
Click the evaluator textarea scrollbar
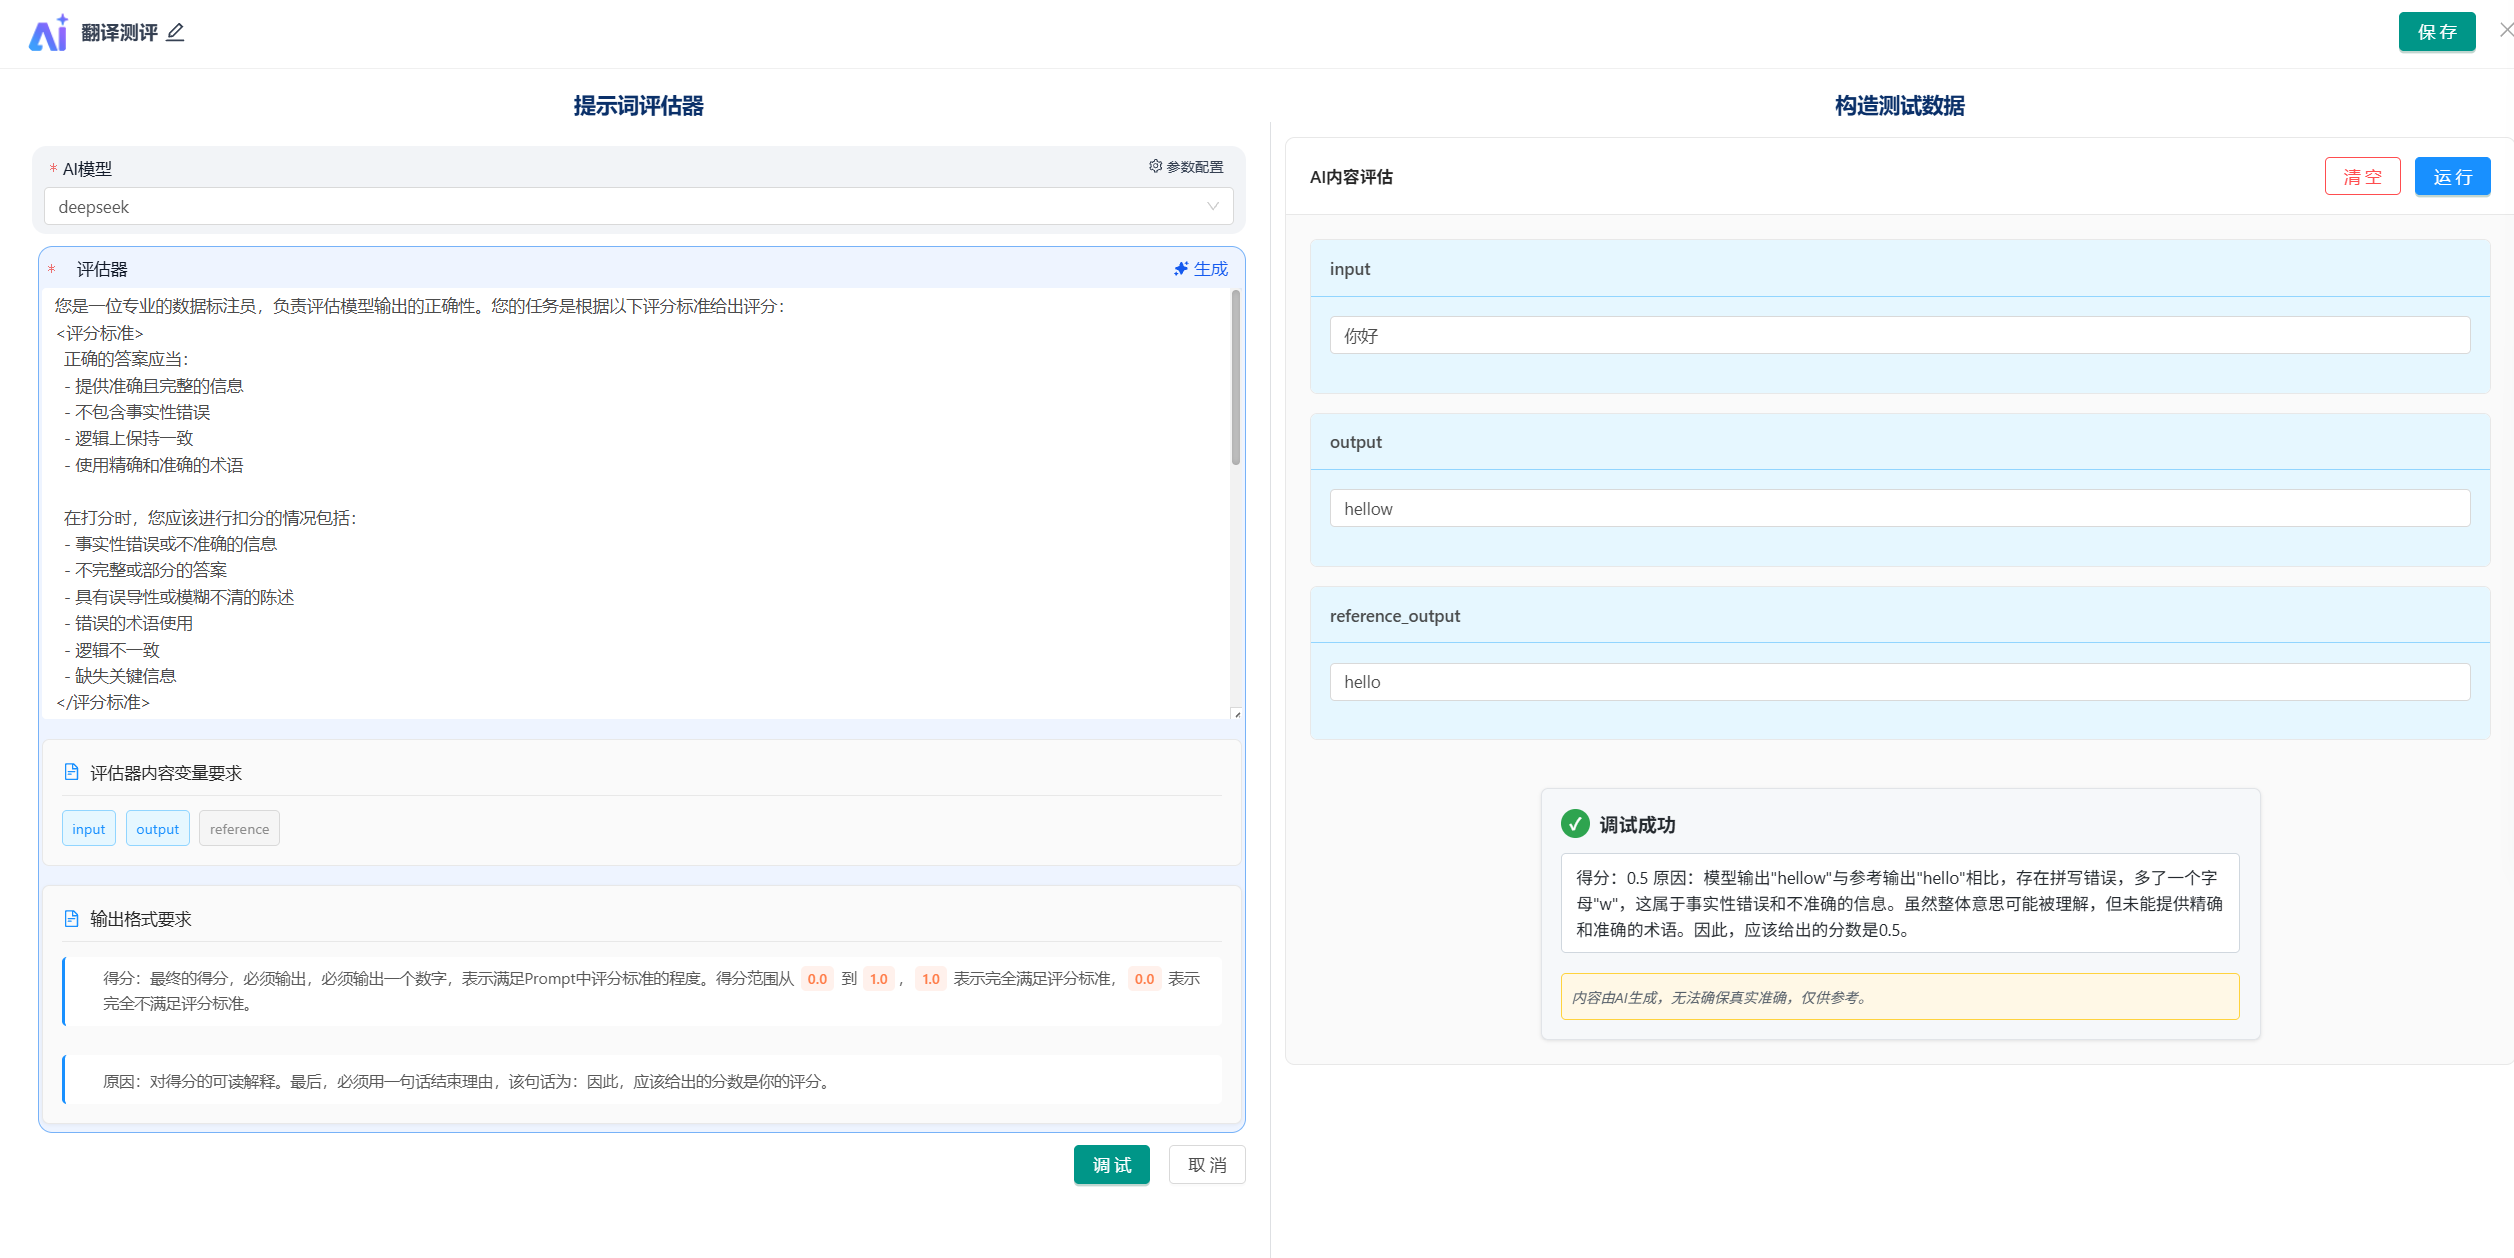click(x=1236, y=378)
